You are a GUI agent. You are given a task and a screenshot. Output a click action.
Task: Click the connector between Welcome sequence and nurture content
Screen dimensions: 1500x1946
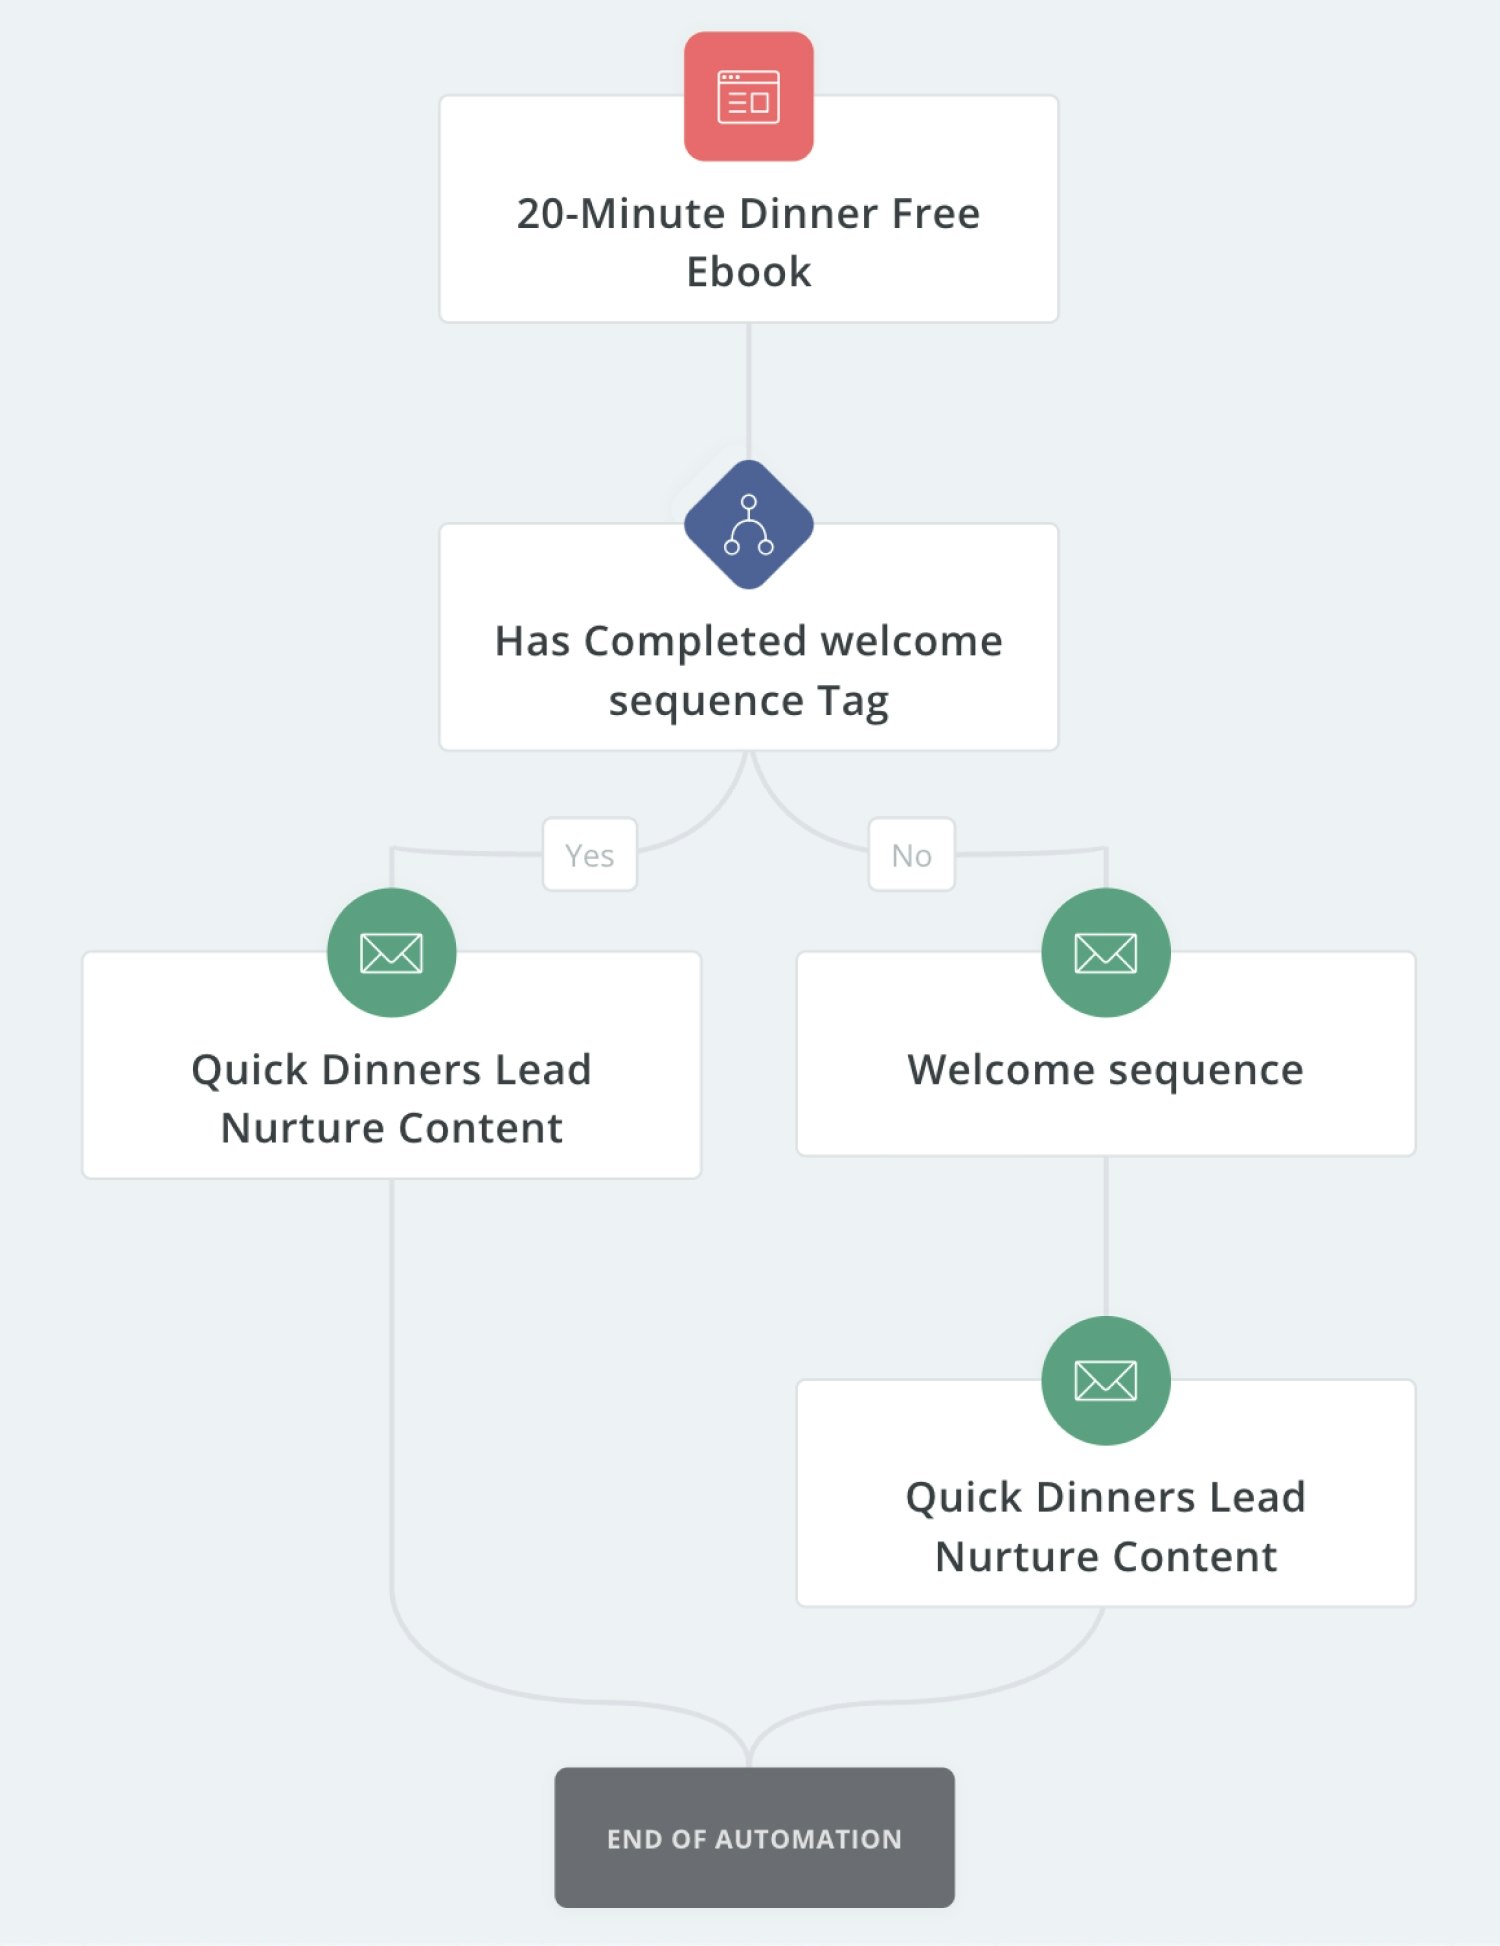tap(1105, 1236)
